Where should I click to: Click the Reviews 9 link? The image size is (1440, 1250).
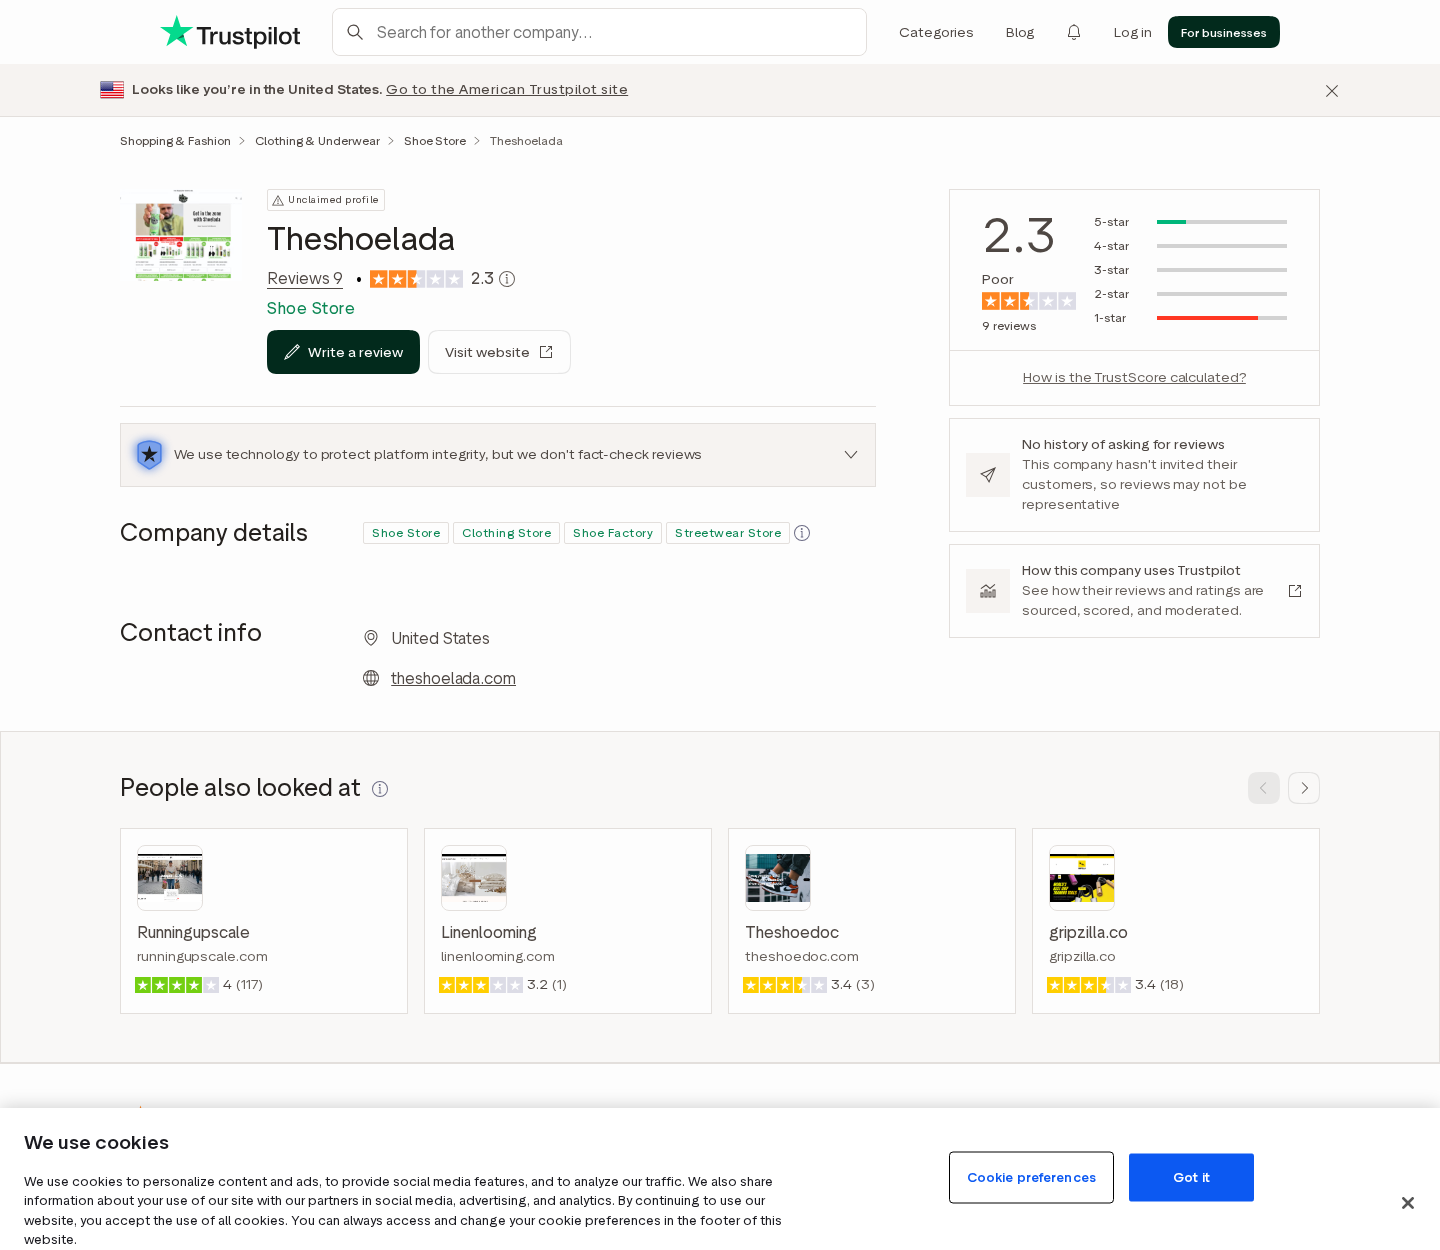click(305, 279)
